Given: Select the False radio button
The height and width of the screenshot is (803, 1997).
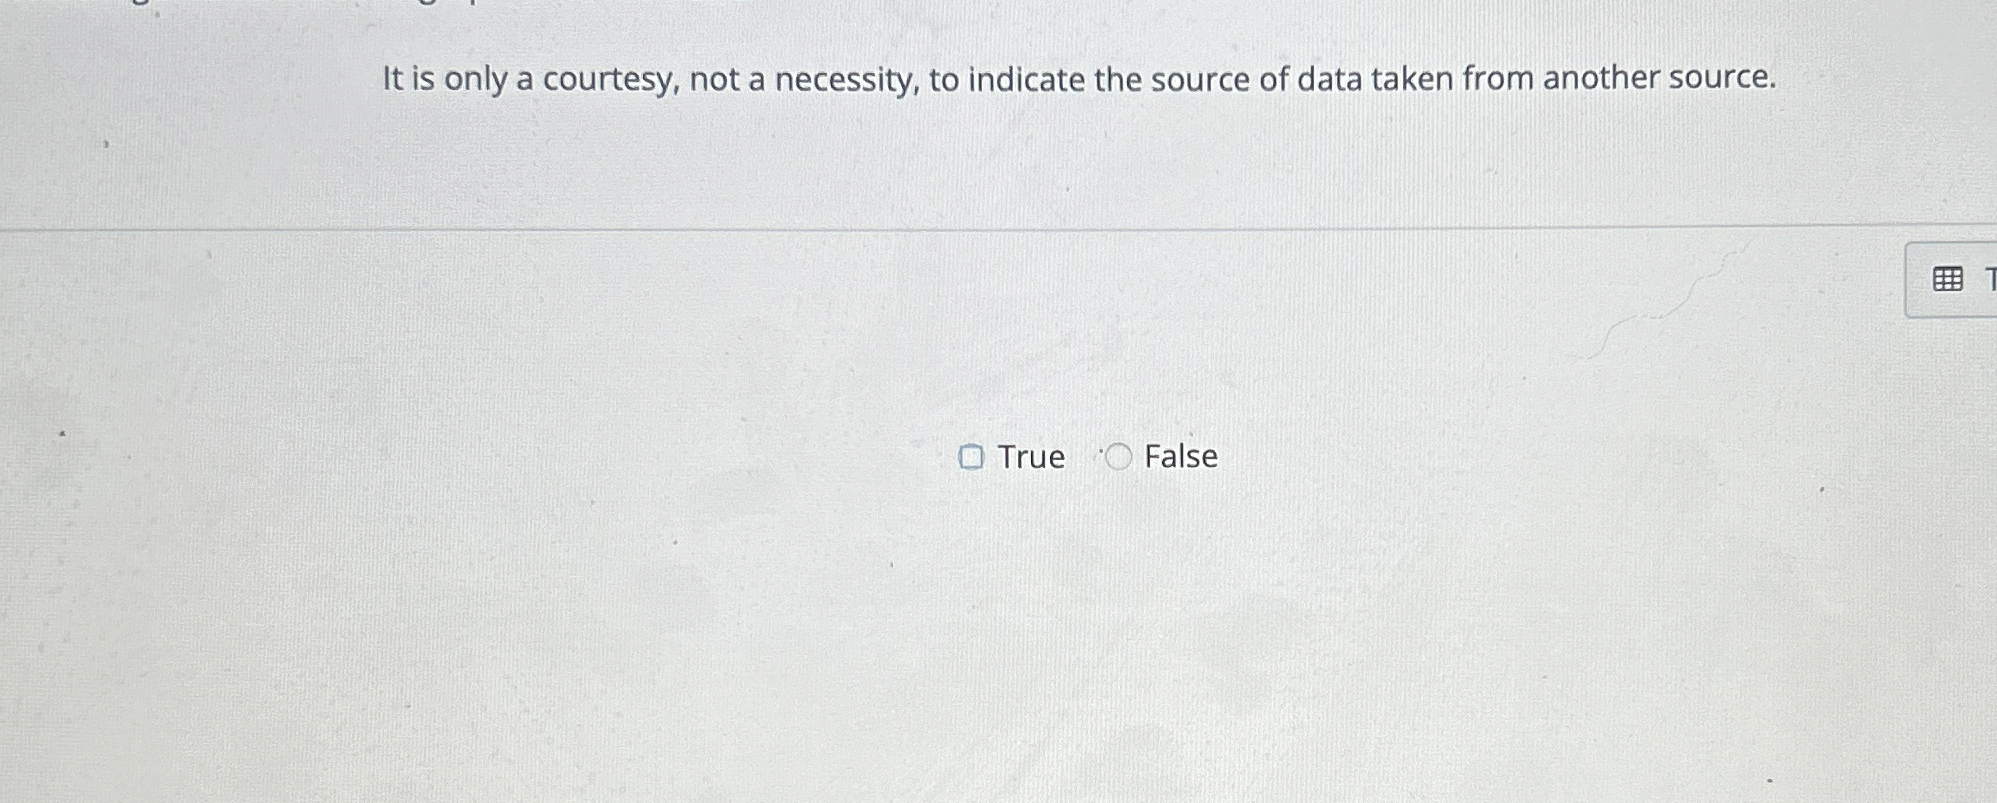Looking at the screenshot, I should click(x=1117, y=457).
